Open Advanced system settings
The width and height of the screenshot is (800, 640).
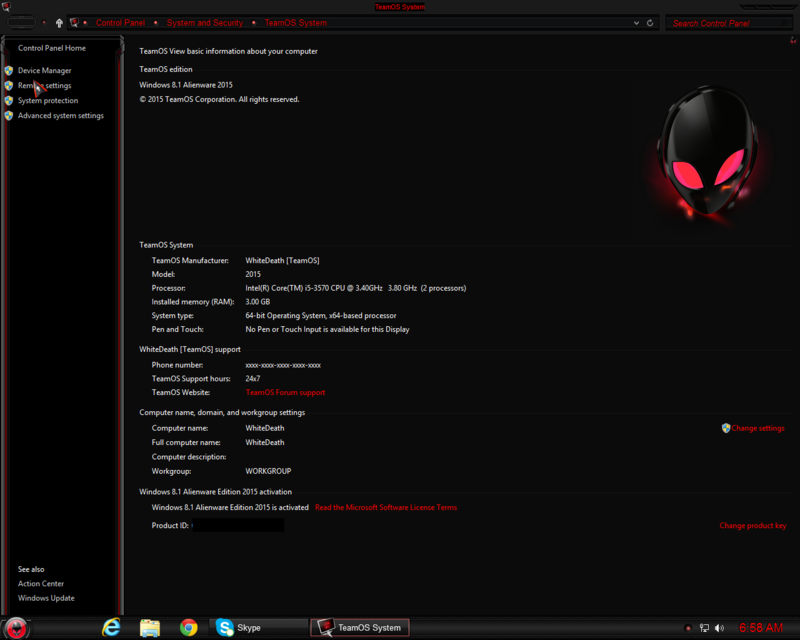61,115
